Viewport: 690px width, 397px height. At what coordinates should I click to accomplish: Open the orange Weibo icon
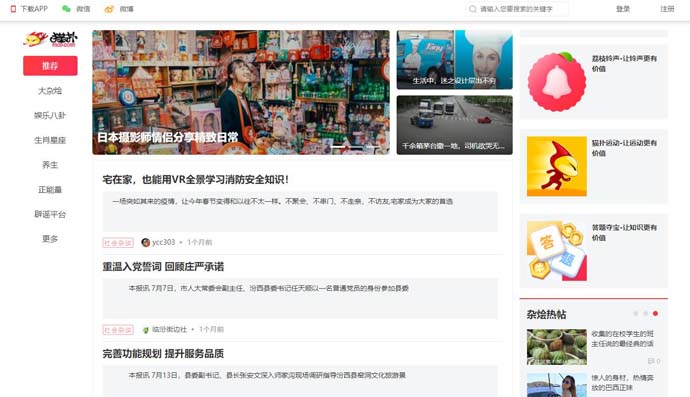109,9
